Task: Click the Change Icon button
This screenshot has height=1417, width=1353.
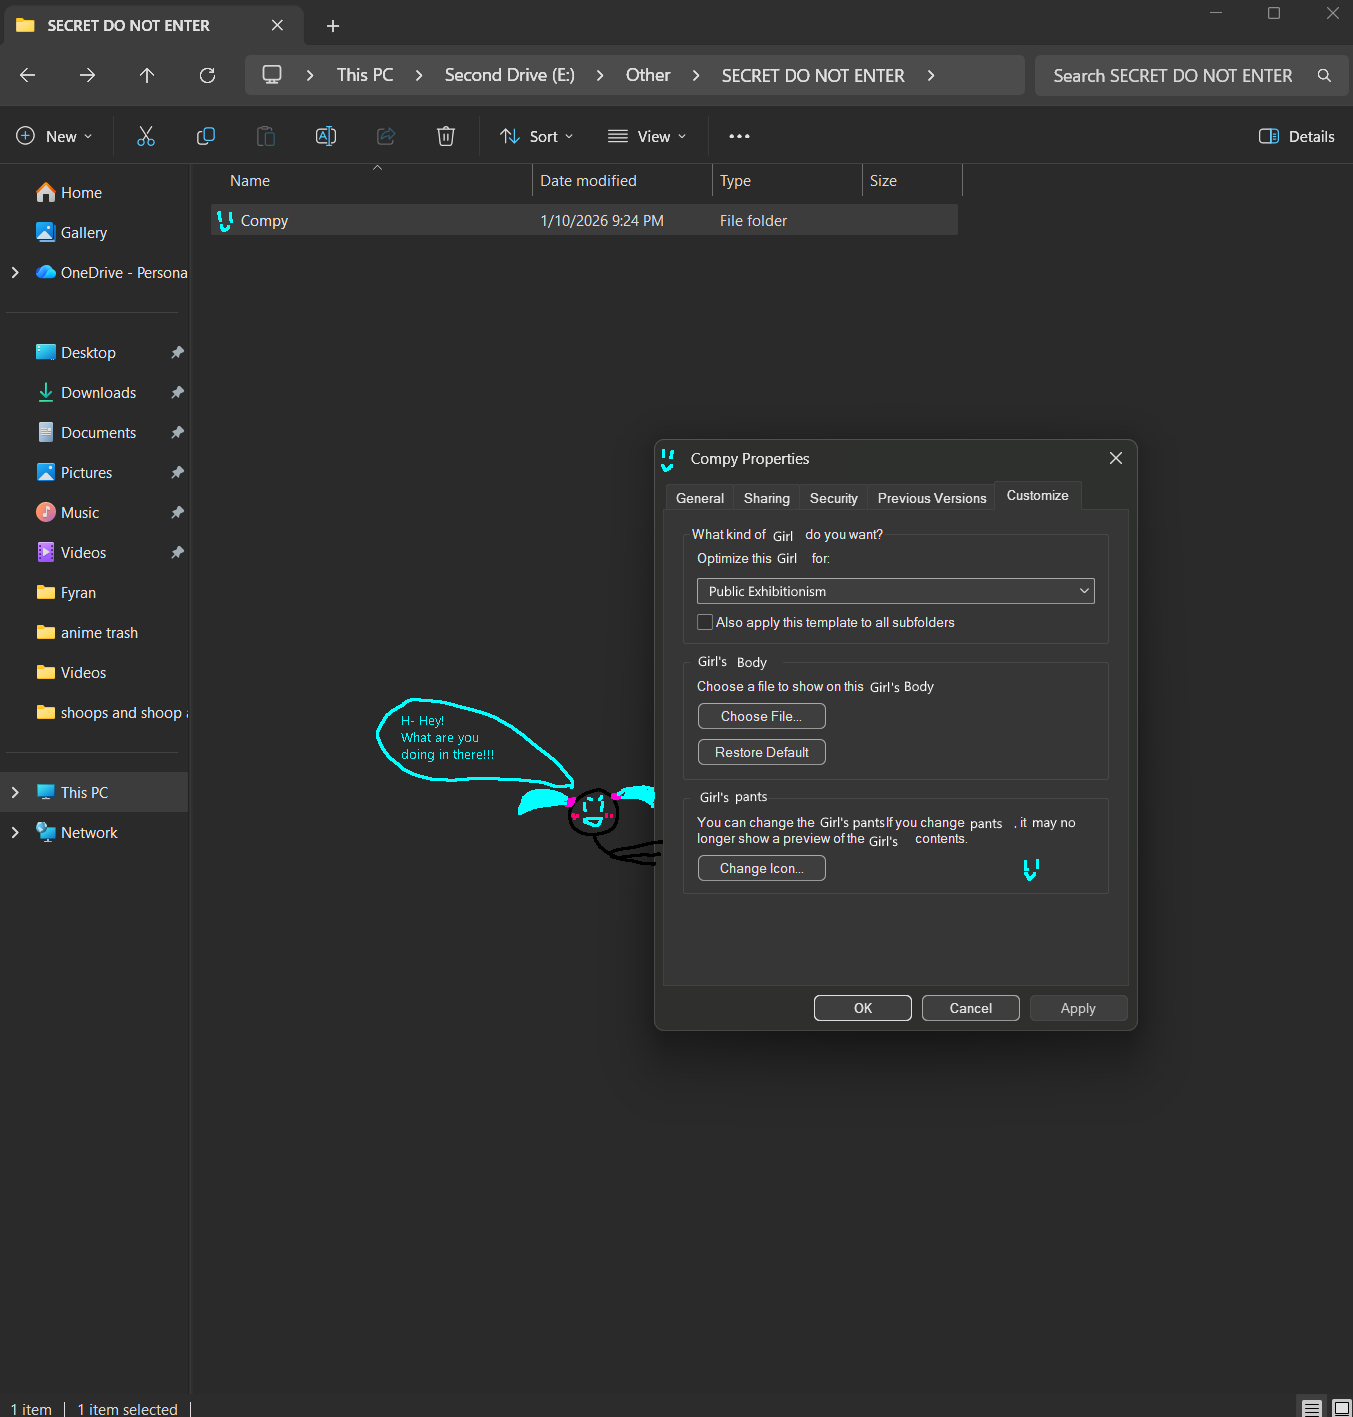Action: pos(761,868)
